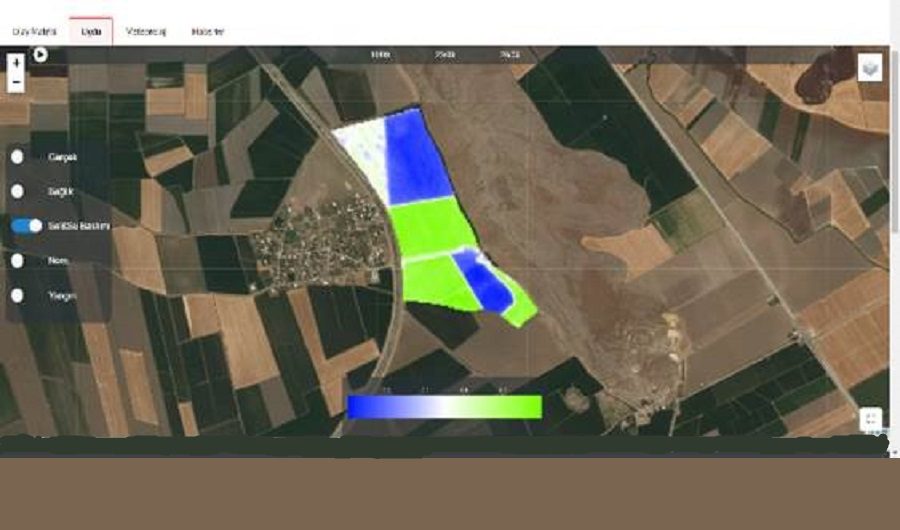Select the first date on the timeline
Image resolution: width=900 pixels, height=530 pixels.
pyautogui.click(x=379, y=54)
